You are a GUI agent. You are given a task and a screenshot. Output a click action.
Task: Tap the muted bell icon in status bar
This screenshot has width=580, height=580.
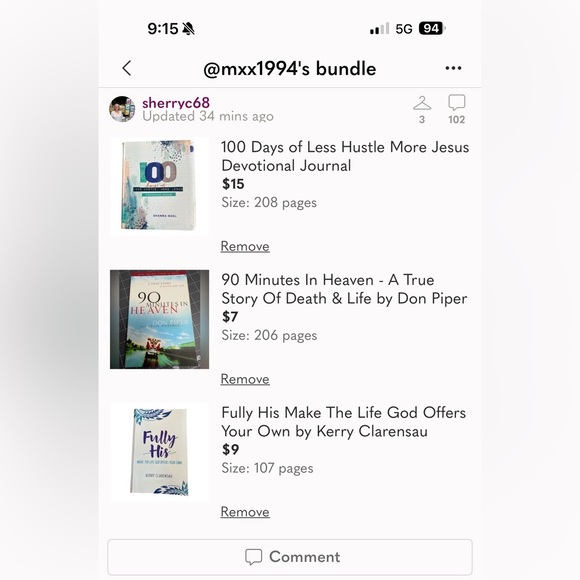[x=189, y=28]
